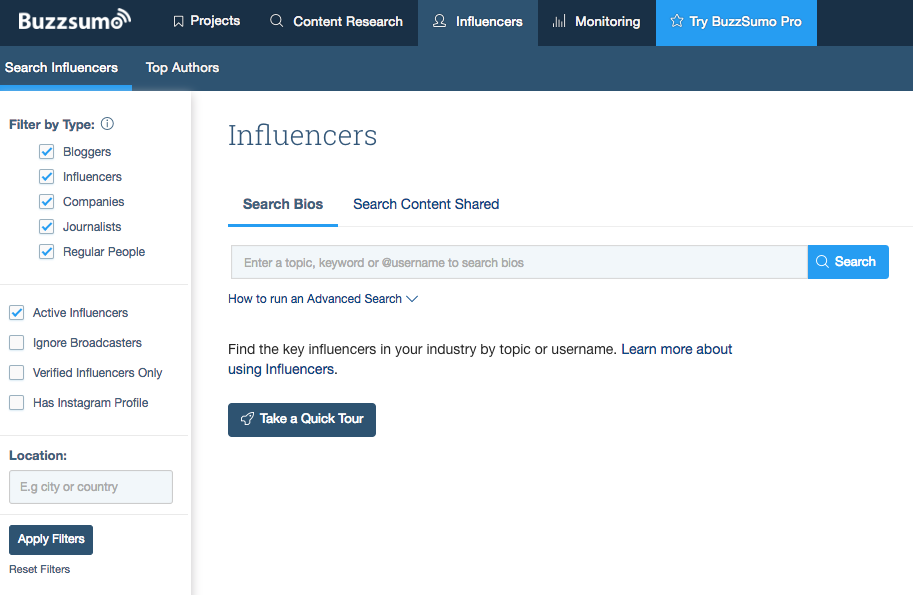
Task: Uncheck the Journalists checkbox
Action: 47,226
